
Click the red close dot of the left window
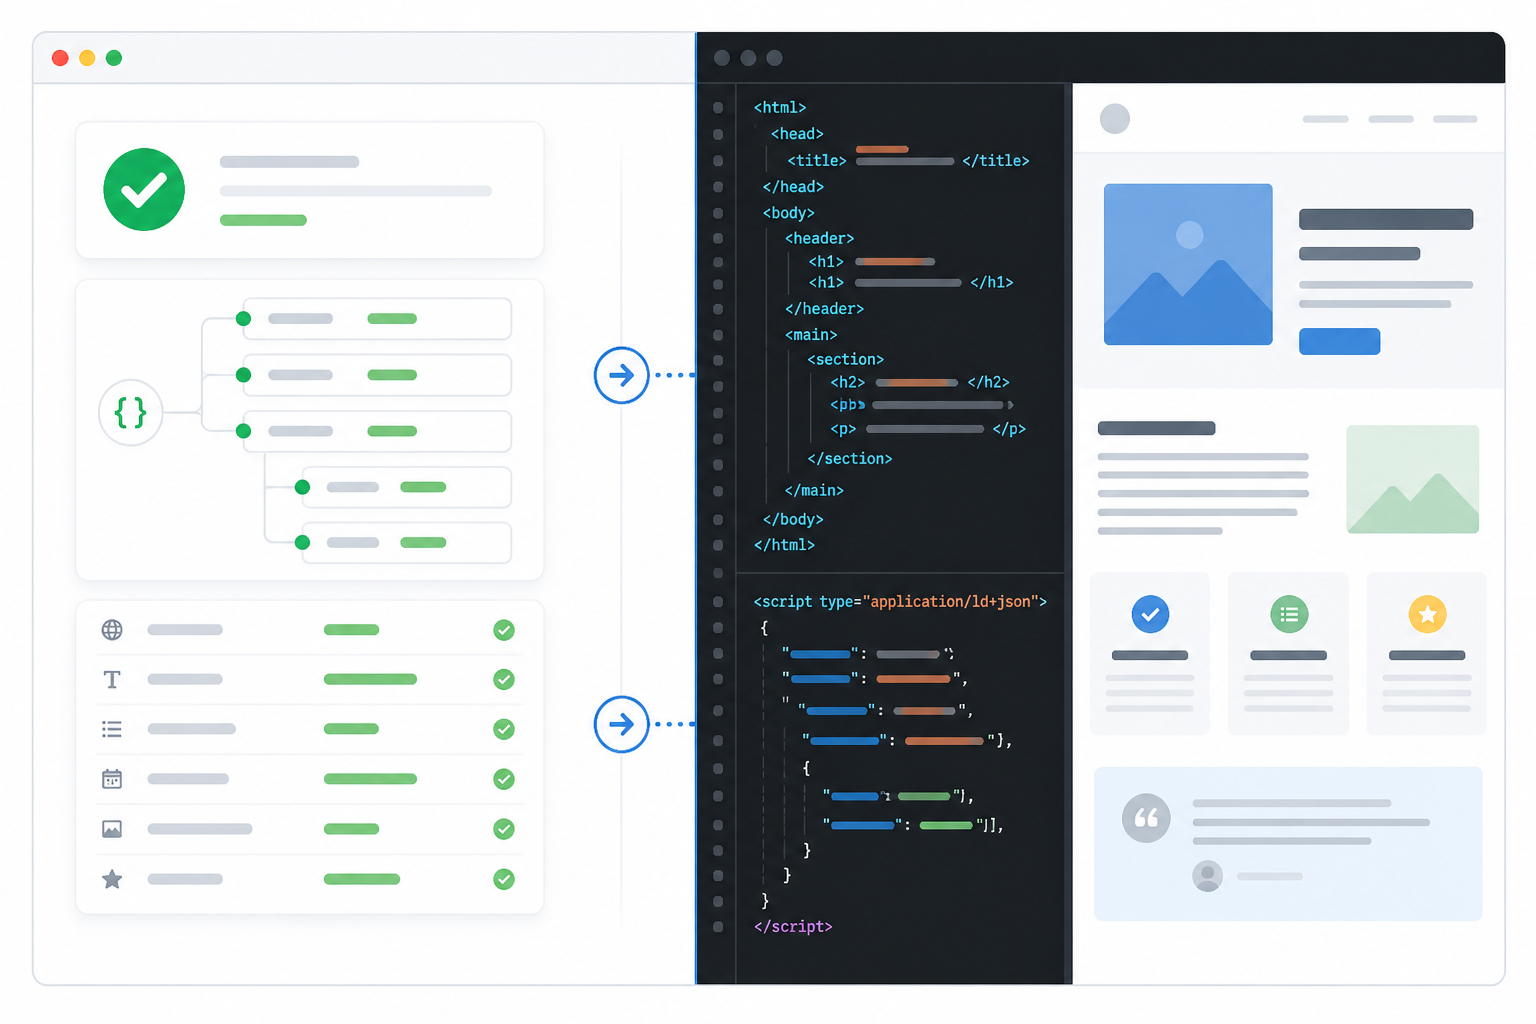point(60,58)
